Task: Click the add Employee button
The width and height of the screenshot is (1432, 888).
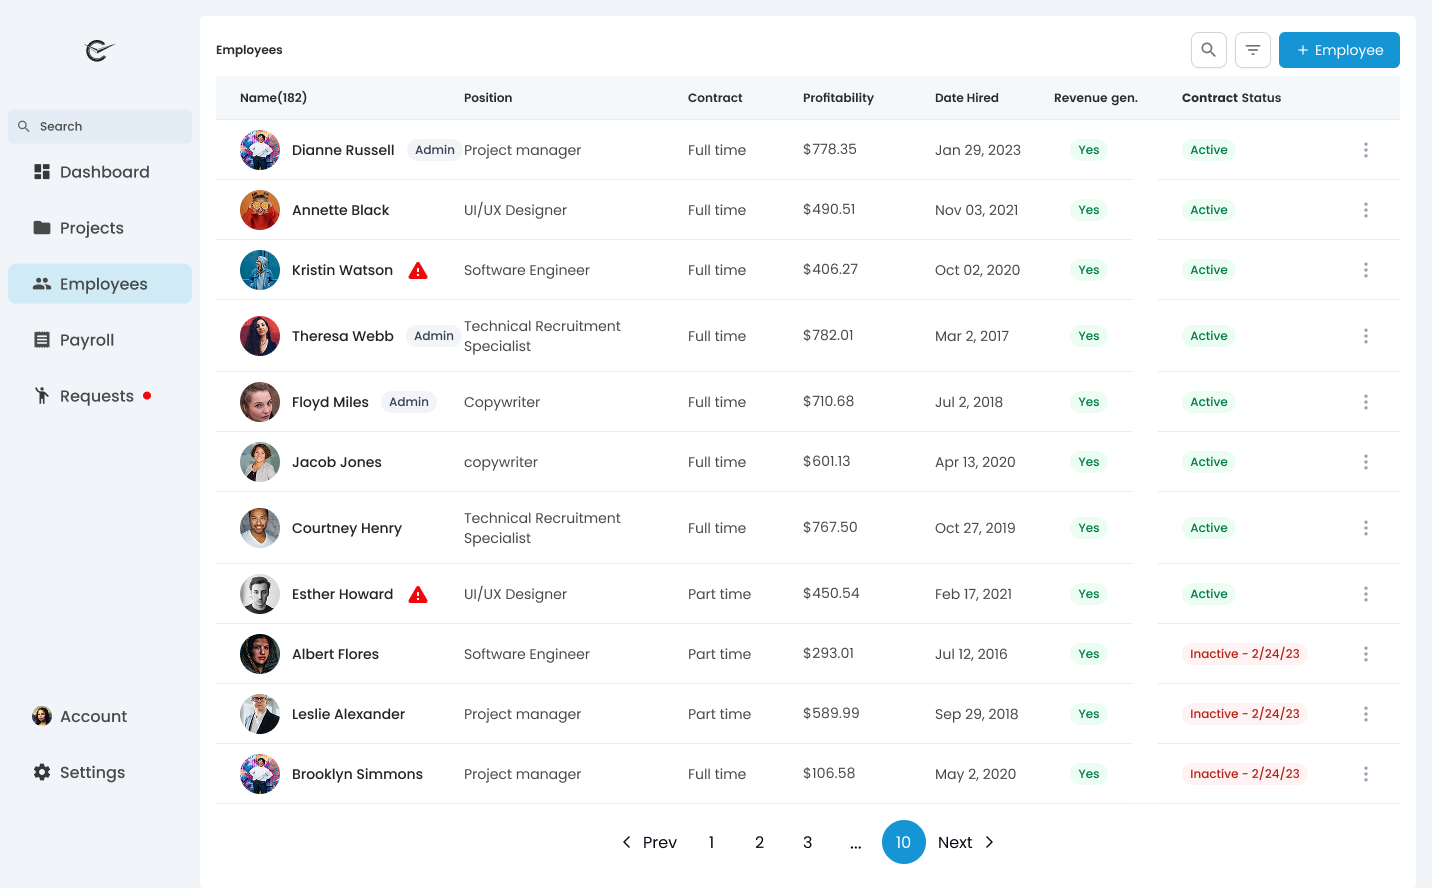Action: click(1339, 50)
